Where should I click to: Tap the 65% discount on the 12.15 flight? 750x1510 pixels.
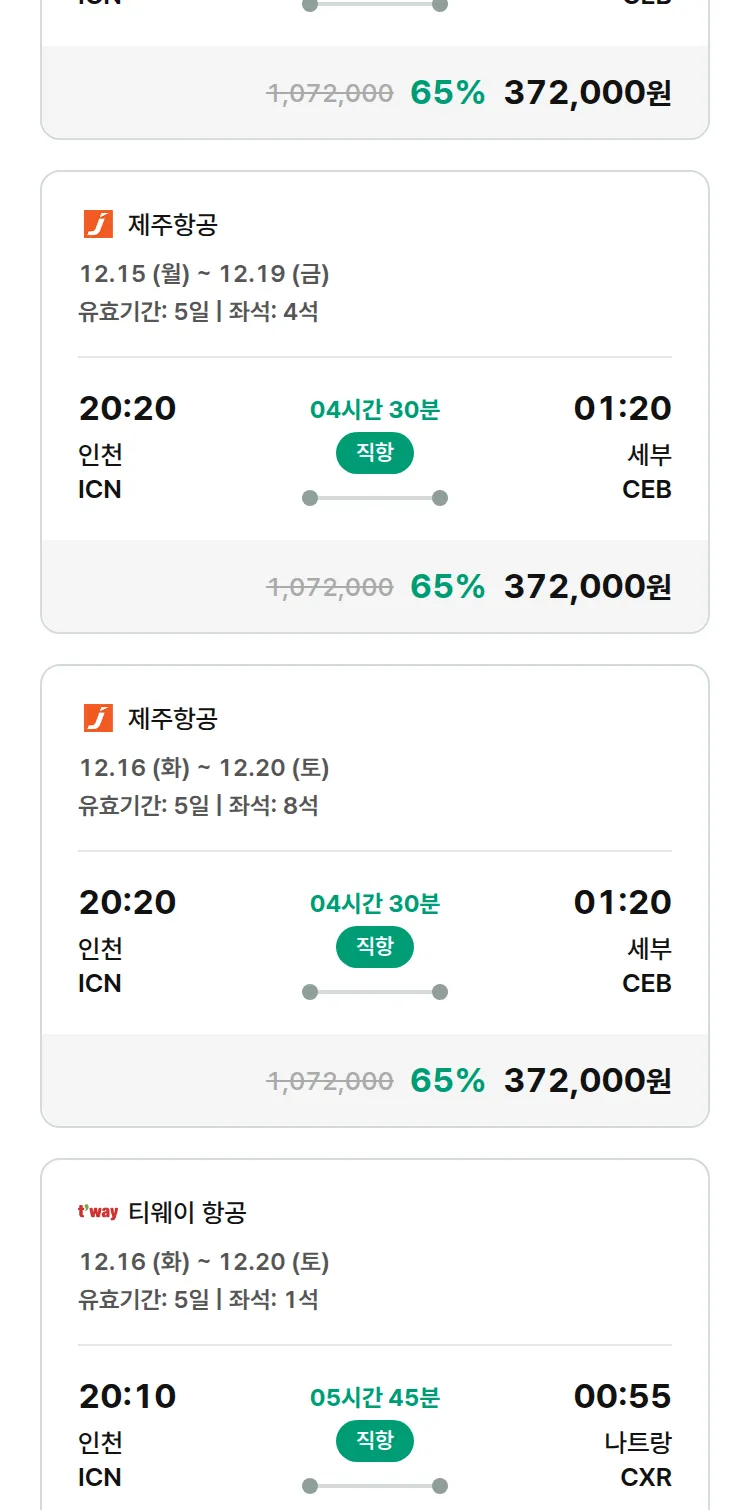[447, 587]
